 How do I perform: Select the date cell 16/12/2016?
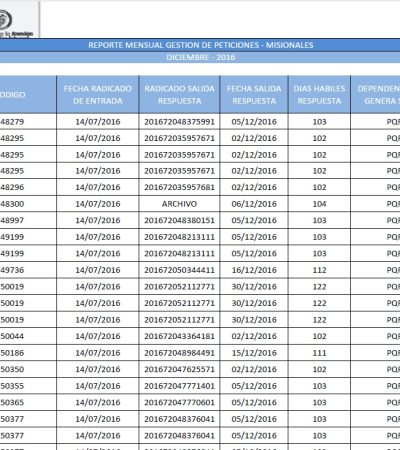coord(254,270)
